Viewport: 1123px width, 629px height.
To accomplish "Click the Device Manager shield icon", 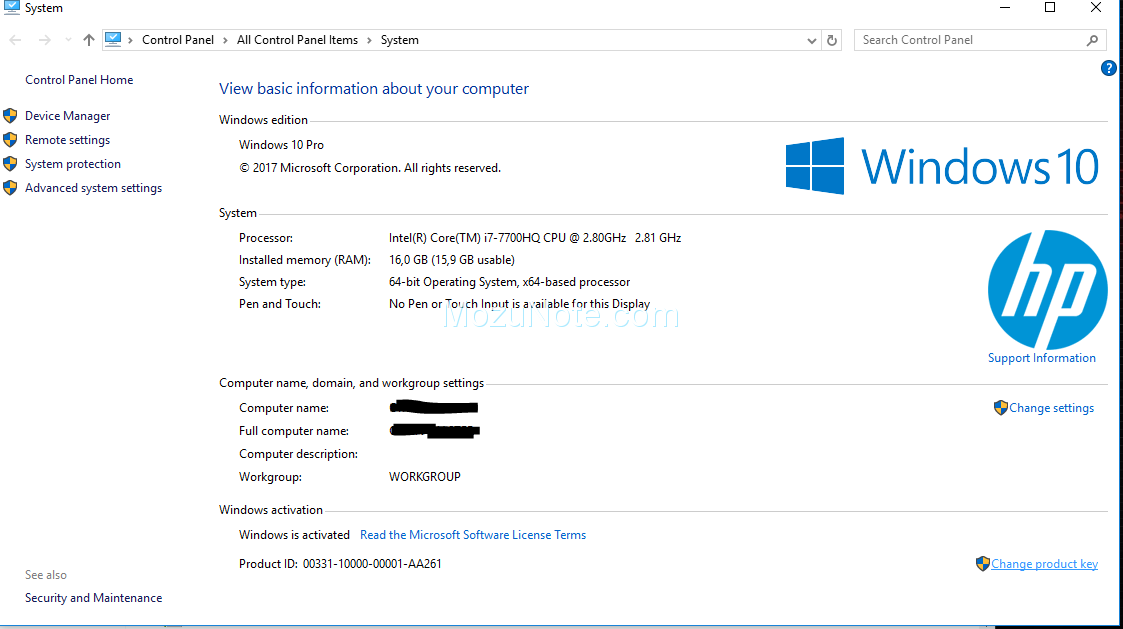I will tap(10, 116).
